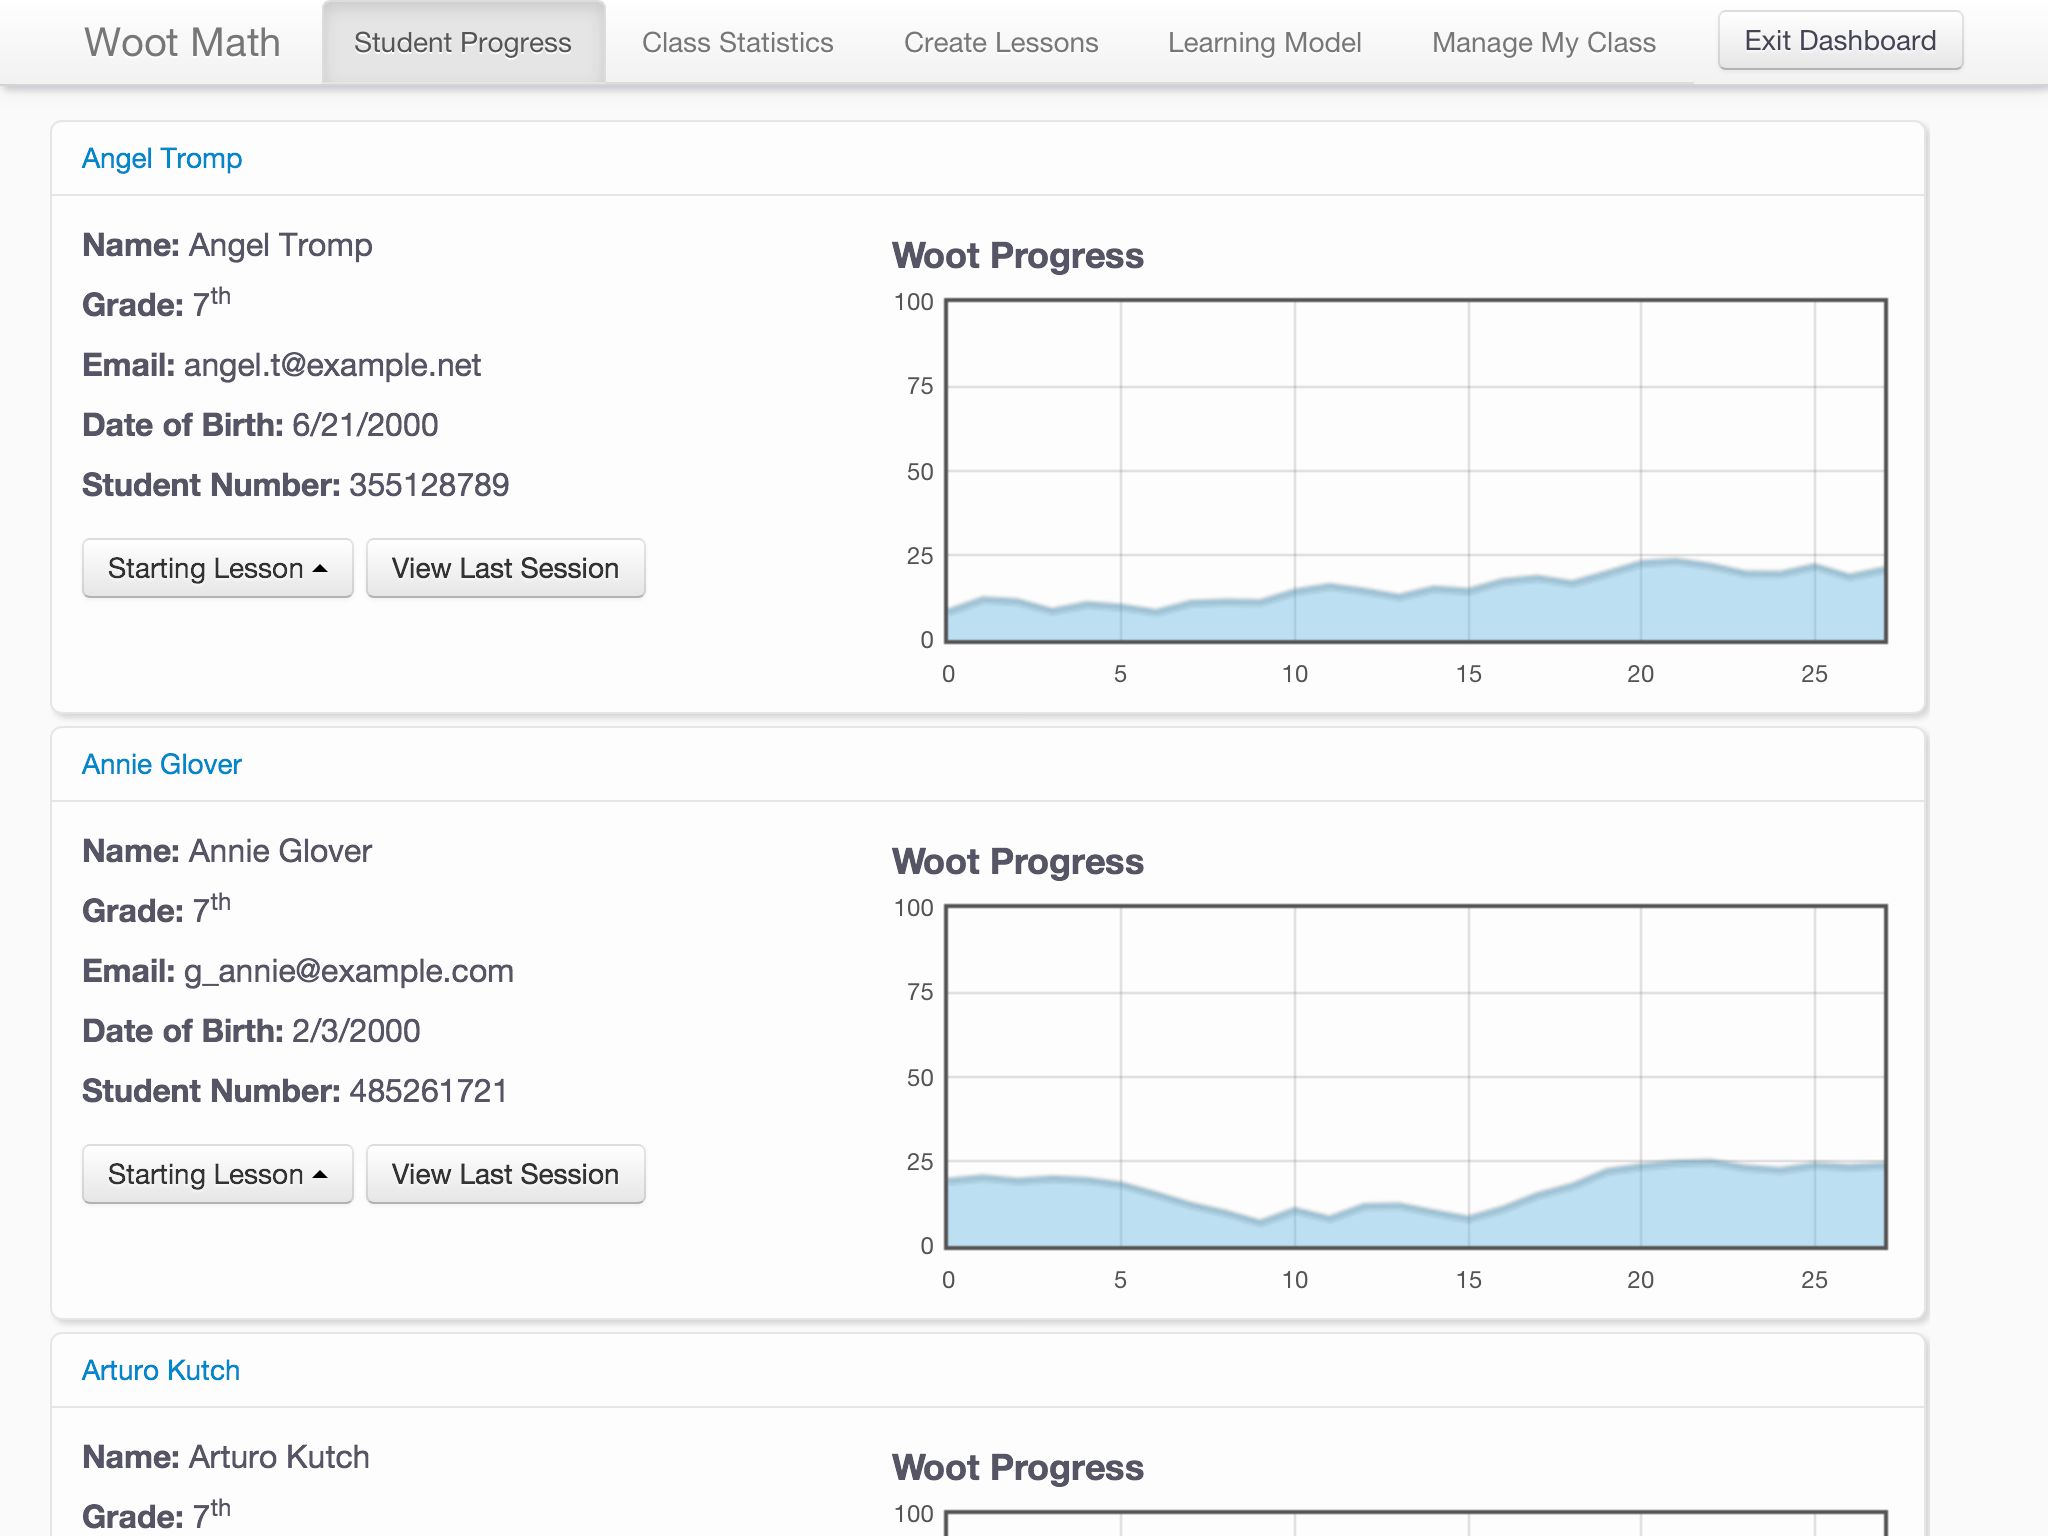The width and height of the screenshot is (2048, 1536).
Task: Expand Annie Glover's Starting Lesson dropdown
Action: tap(217, 1174)
